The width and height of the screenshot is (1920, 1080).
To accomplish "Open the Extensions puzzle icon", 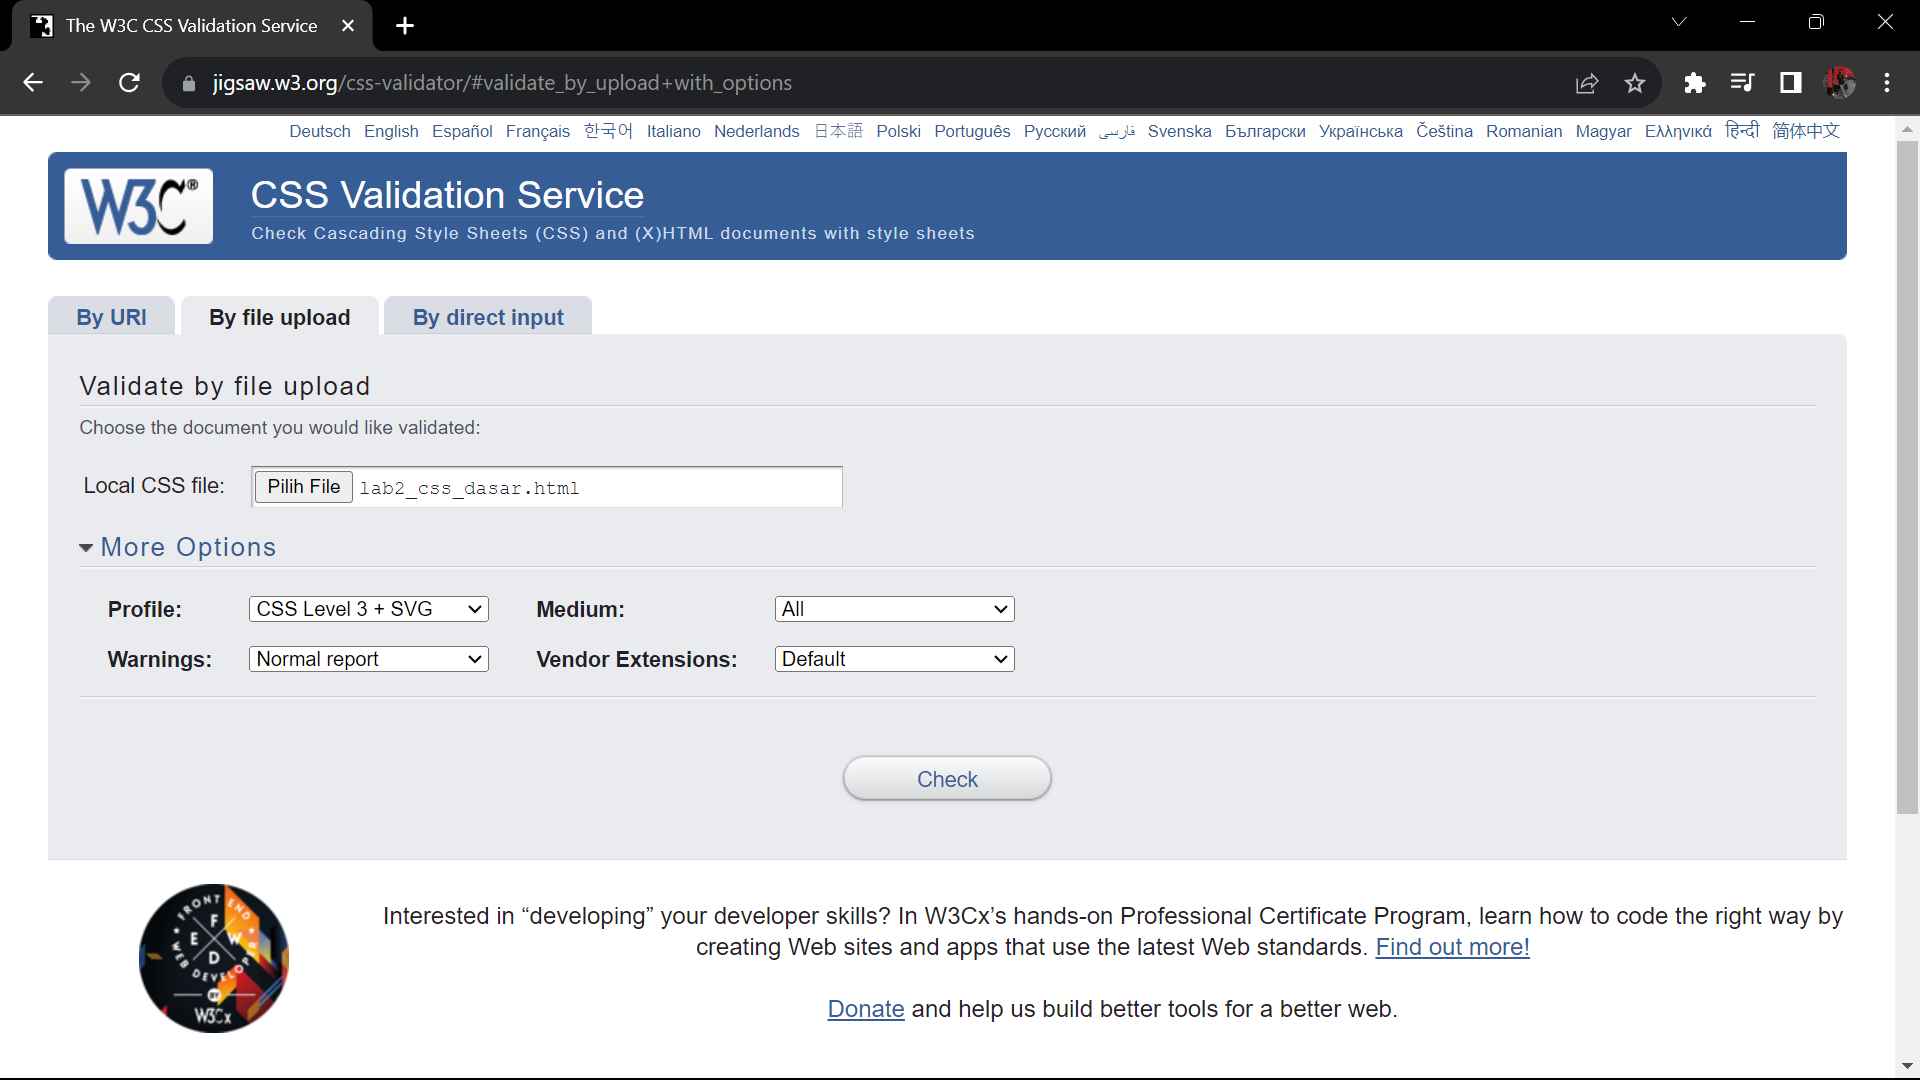I will coord(1694,83).
